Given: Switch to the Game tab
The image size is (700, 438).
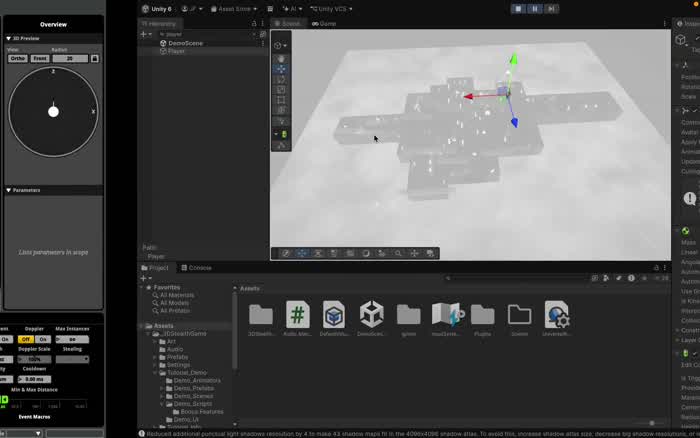Looking at the screenshot, I should coord(324,23).
